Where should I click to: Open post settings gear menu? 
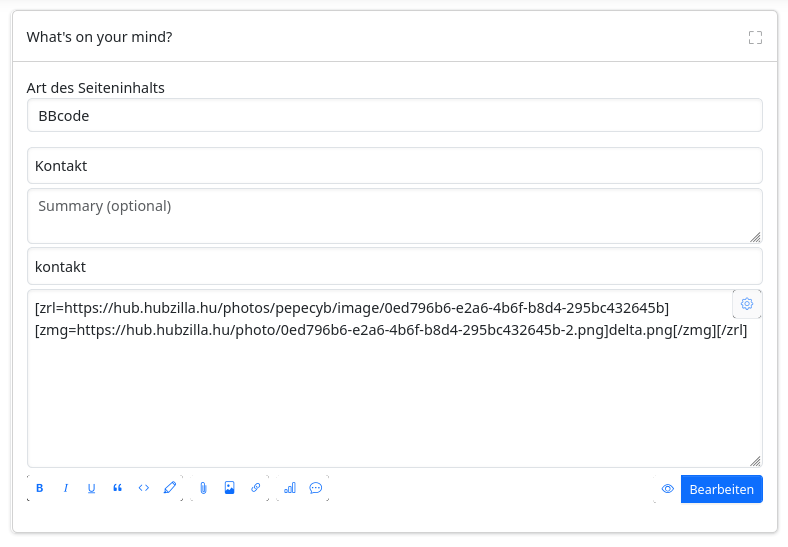[746, 304]
